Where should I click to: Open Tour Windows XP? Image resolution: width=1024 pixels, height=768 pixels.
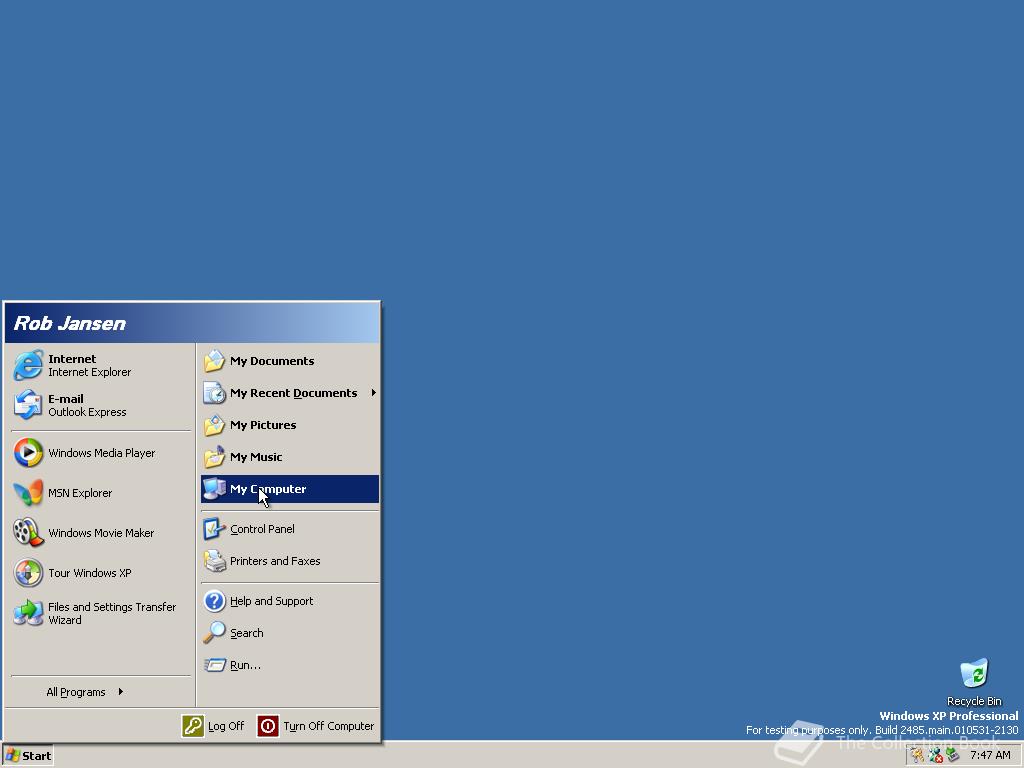click(x=101, y=573)
